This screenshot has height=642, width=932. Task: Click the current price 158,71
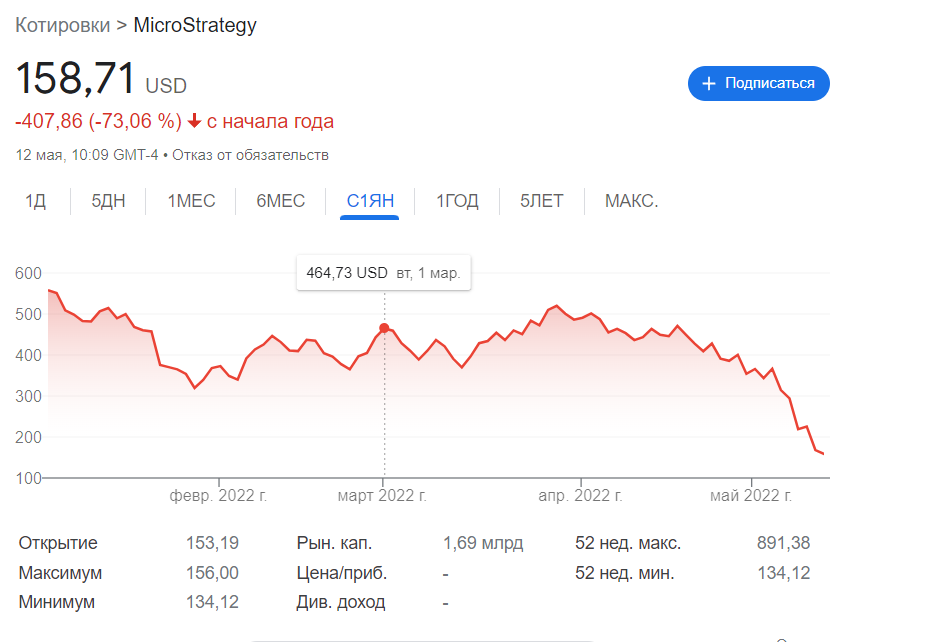click(75, 78)
